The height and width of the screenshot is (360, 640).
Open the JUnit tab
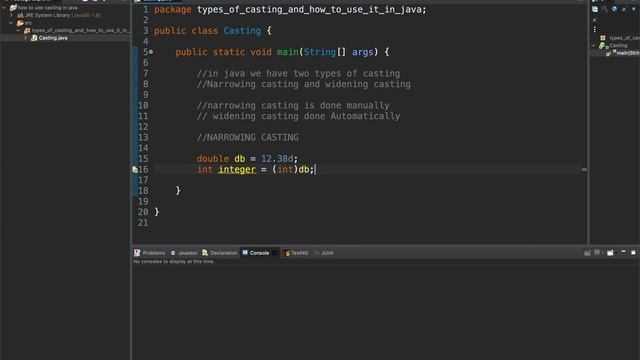tap(324, 253)
